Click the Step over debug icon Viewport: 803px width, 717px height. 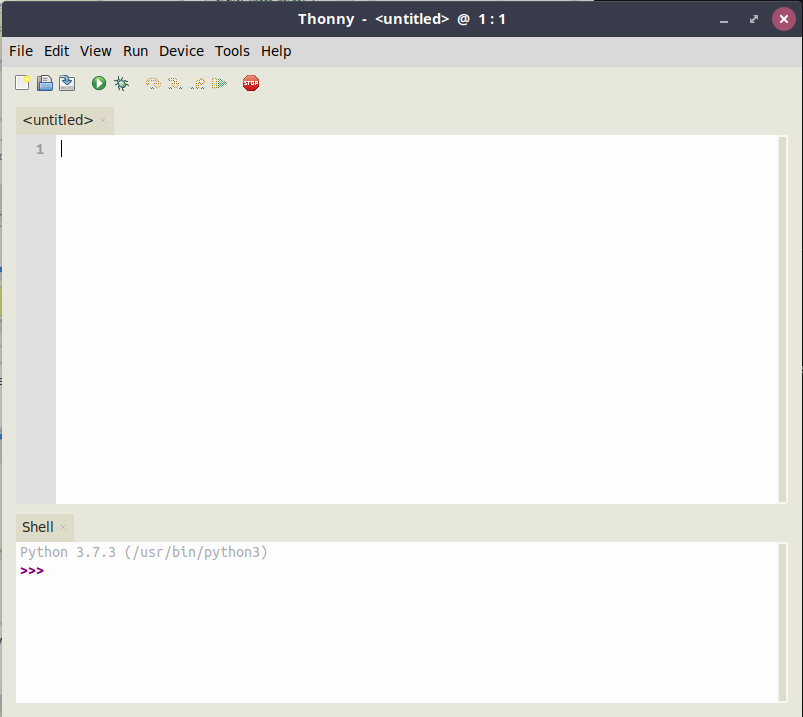coord(153,83)
